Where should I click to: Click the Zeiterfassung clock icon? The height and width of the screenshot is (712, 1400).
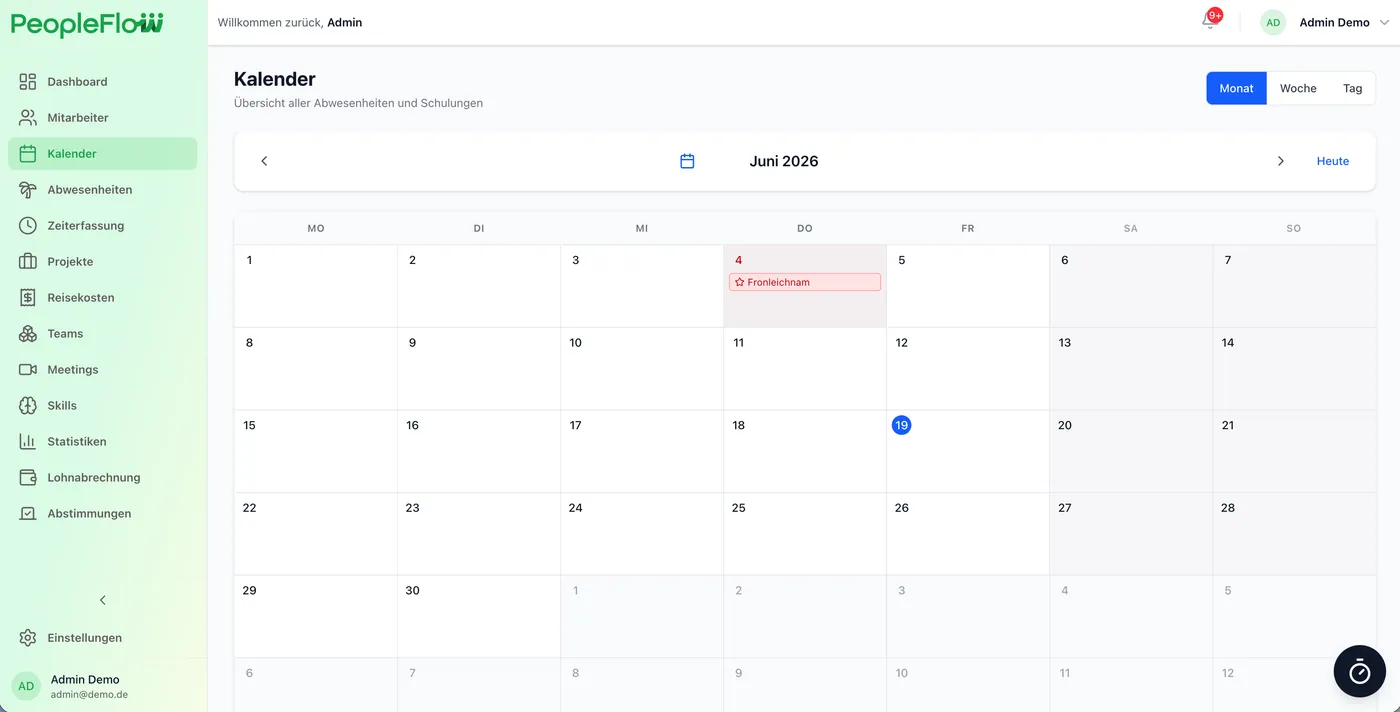[28, 226]
